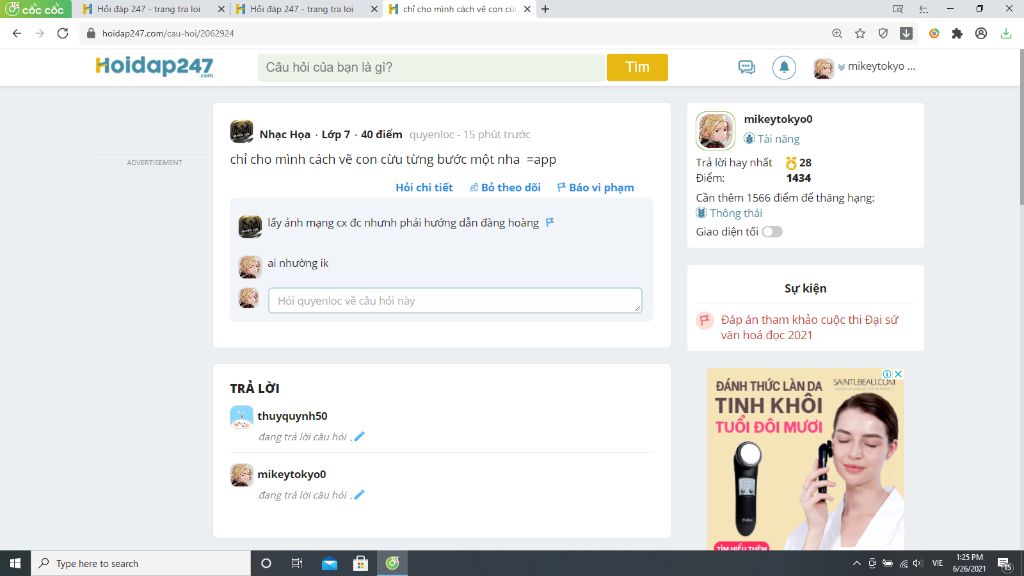This screenshot has height=576, width=1024.
Task: Go back with the browser back arrow
Action: pos(17,33)
